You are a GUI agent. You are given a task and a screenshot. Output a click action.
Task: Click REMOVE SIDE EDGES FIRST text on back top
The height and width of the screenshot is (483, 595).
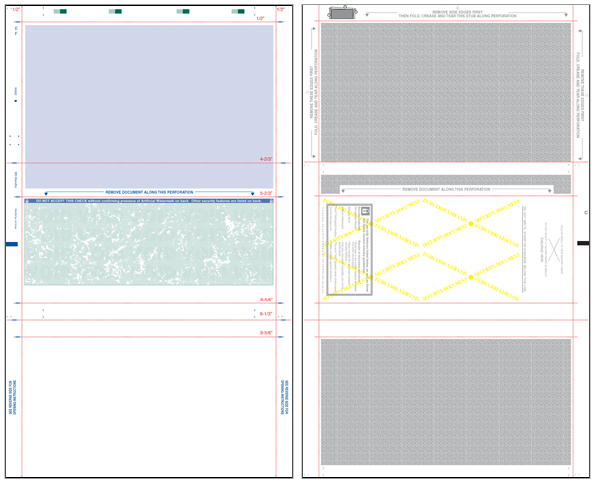point(457,12)
